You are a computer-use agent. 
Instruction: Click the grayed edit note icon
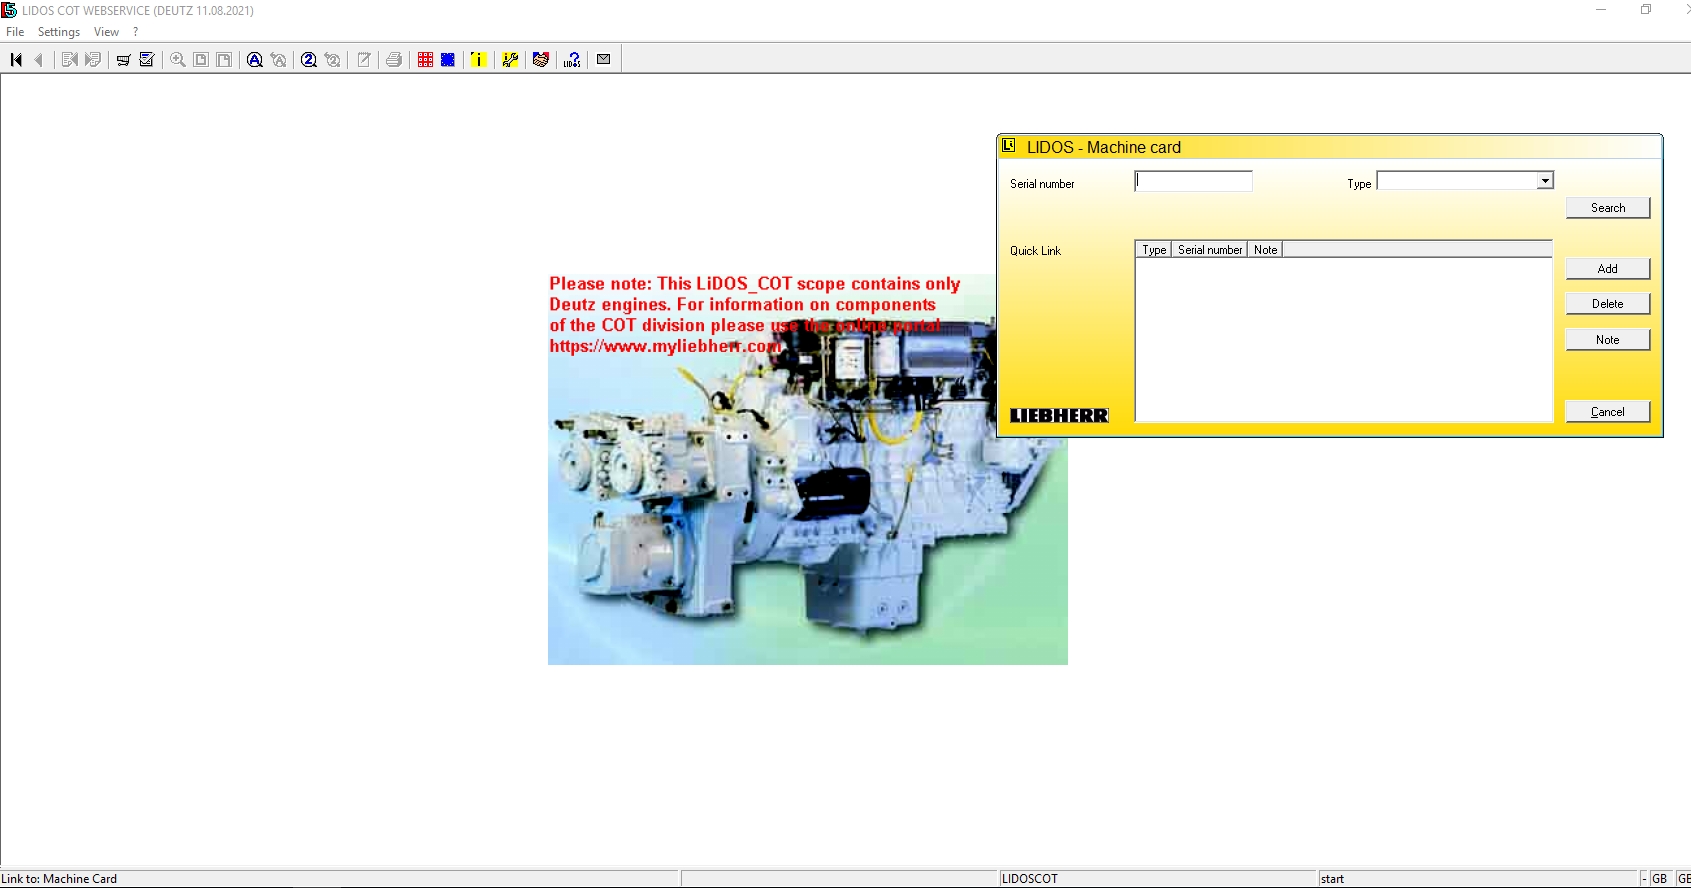coord(364,60)
